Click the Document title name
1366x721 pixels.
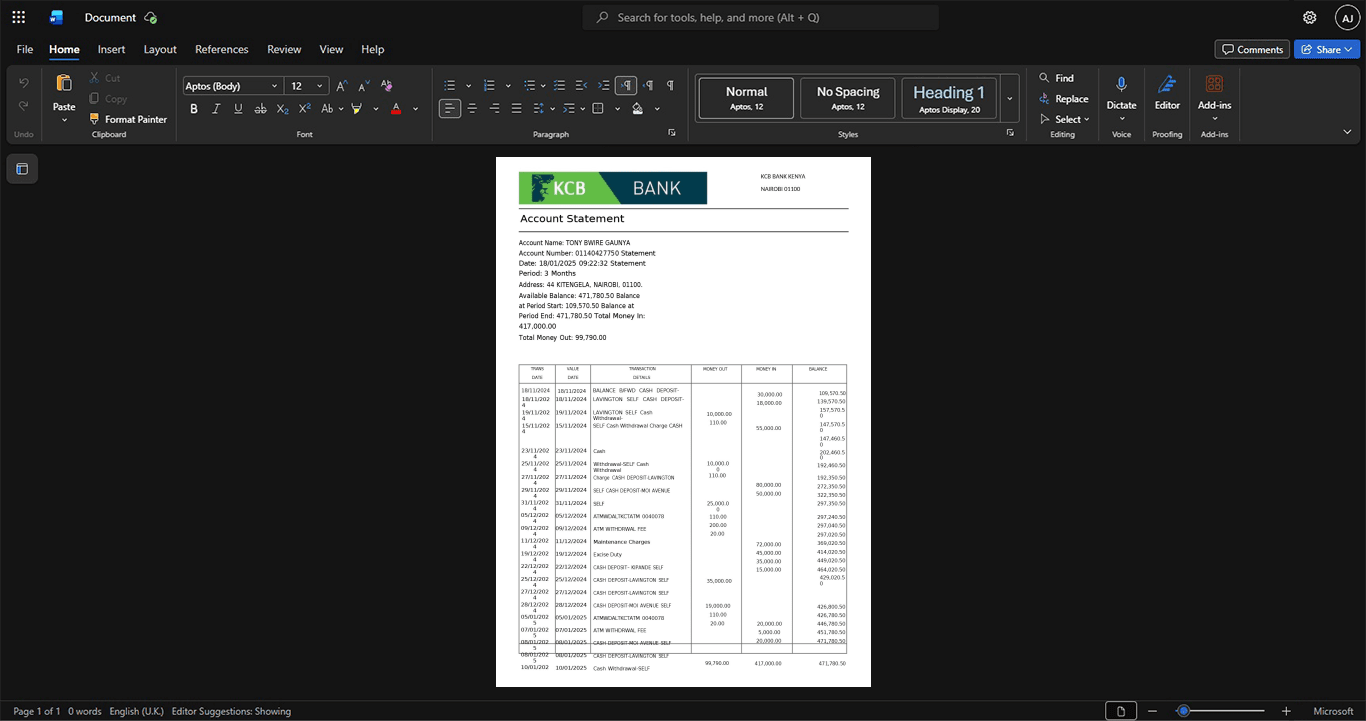(110, 17)
